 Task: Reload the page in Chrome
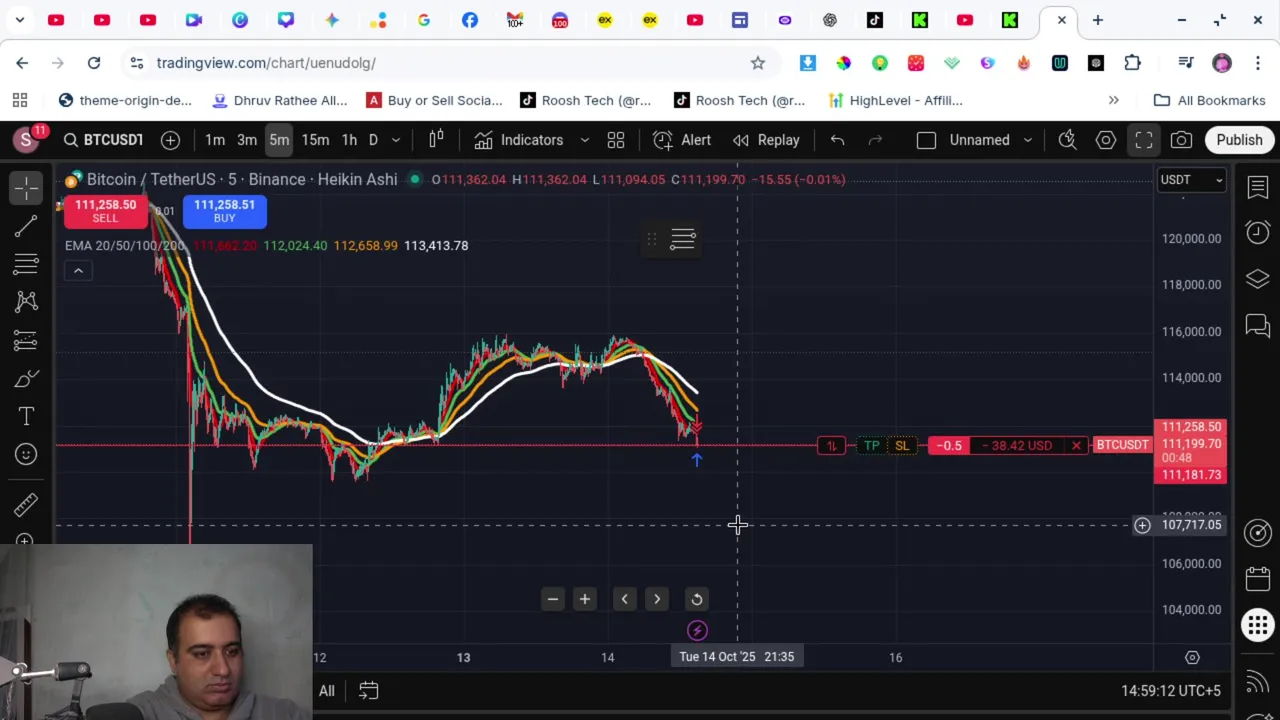(x=94, y=63)
